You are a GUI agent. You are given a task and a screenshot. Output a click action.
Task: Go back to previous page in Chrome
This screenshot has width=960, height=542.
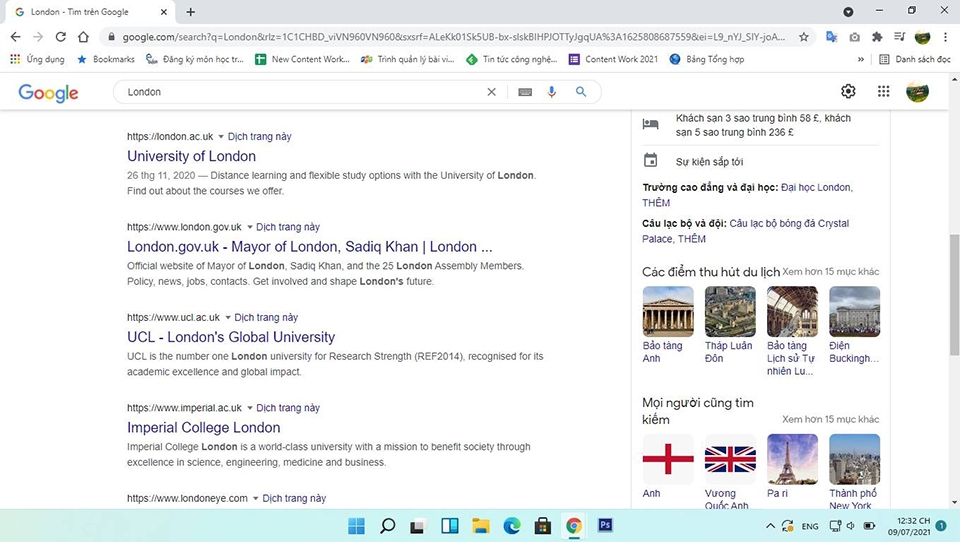pyautogui.click(x=16, y=37)
